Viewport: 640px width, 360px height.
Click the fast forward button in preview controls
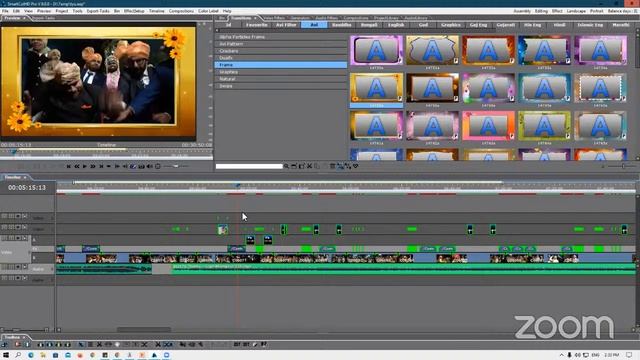pos(93,167)
